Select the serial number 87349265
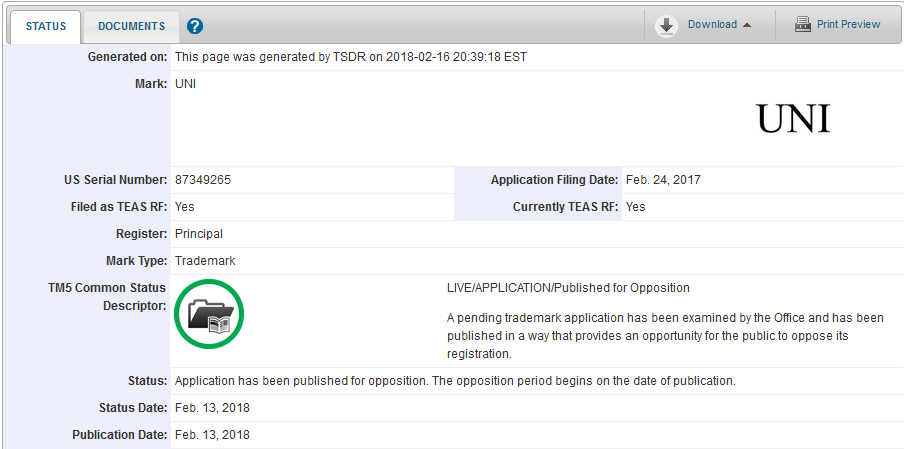Image resolution: width=904 pixels, height=449 pixels. click(203, 180)
